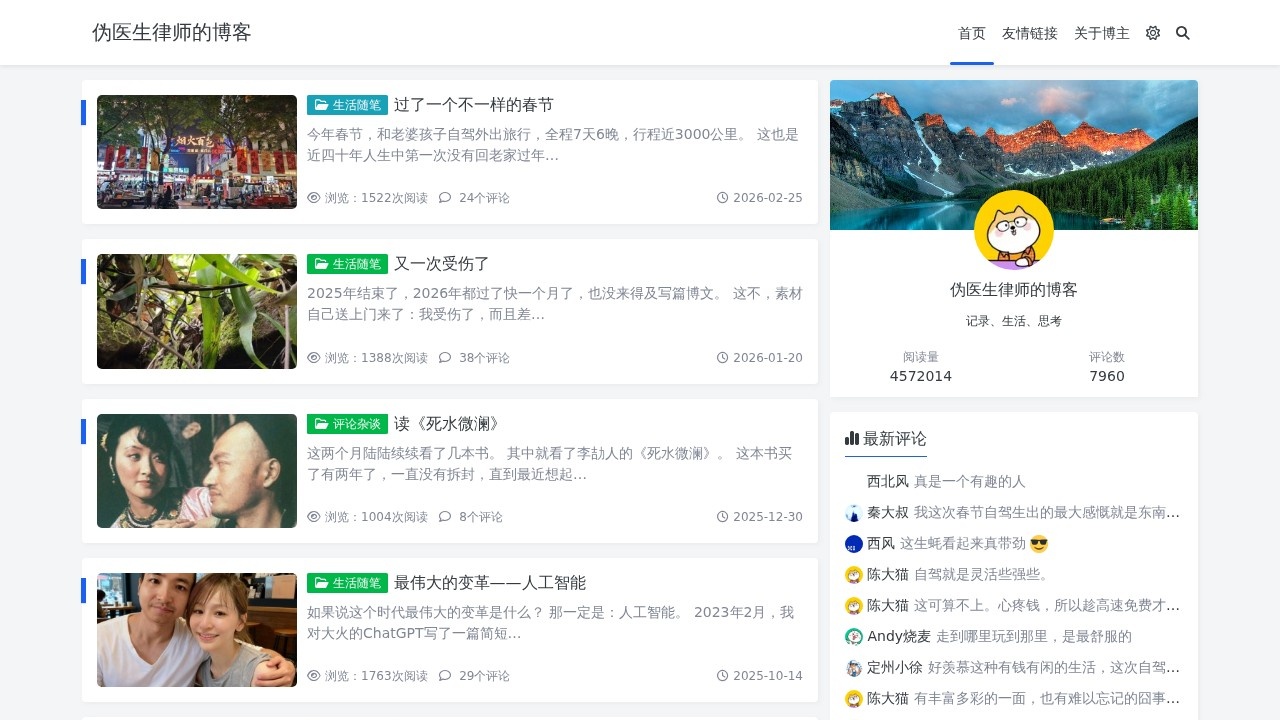This screenshot has width=1280, height=720.
Task: Click 38个评论 text on second post
Action: tap(484, 357)
